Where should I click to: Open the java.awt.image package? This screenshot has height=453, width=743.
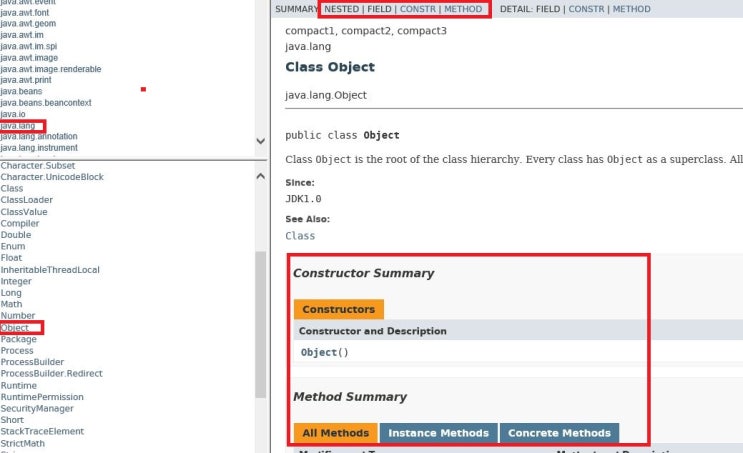pos(29,58)
